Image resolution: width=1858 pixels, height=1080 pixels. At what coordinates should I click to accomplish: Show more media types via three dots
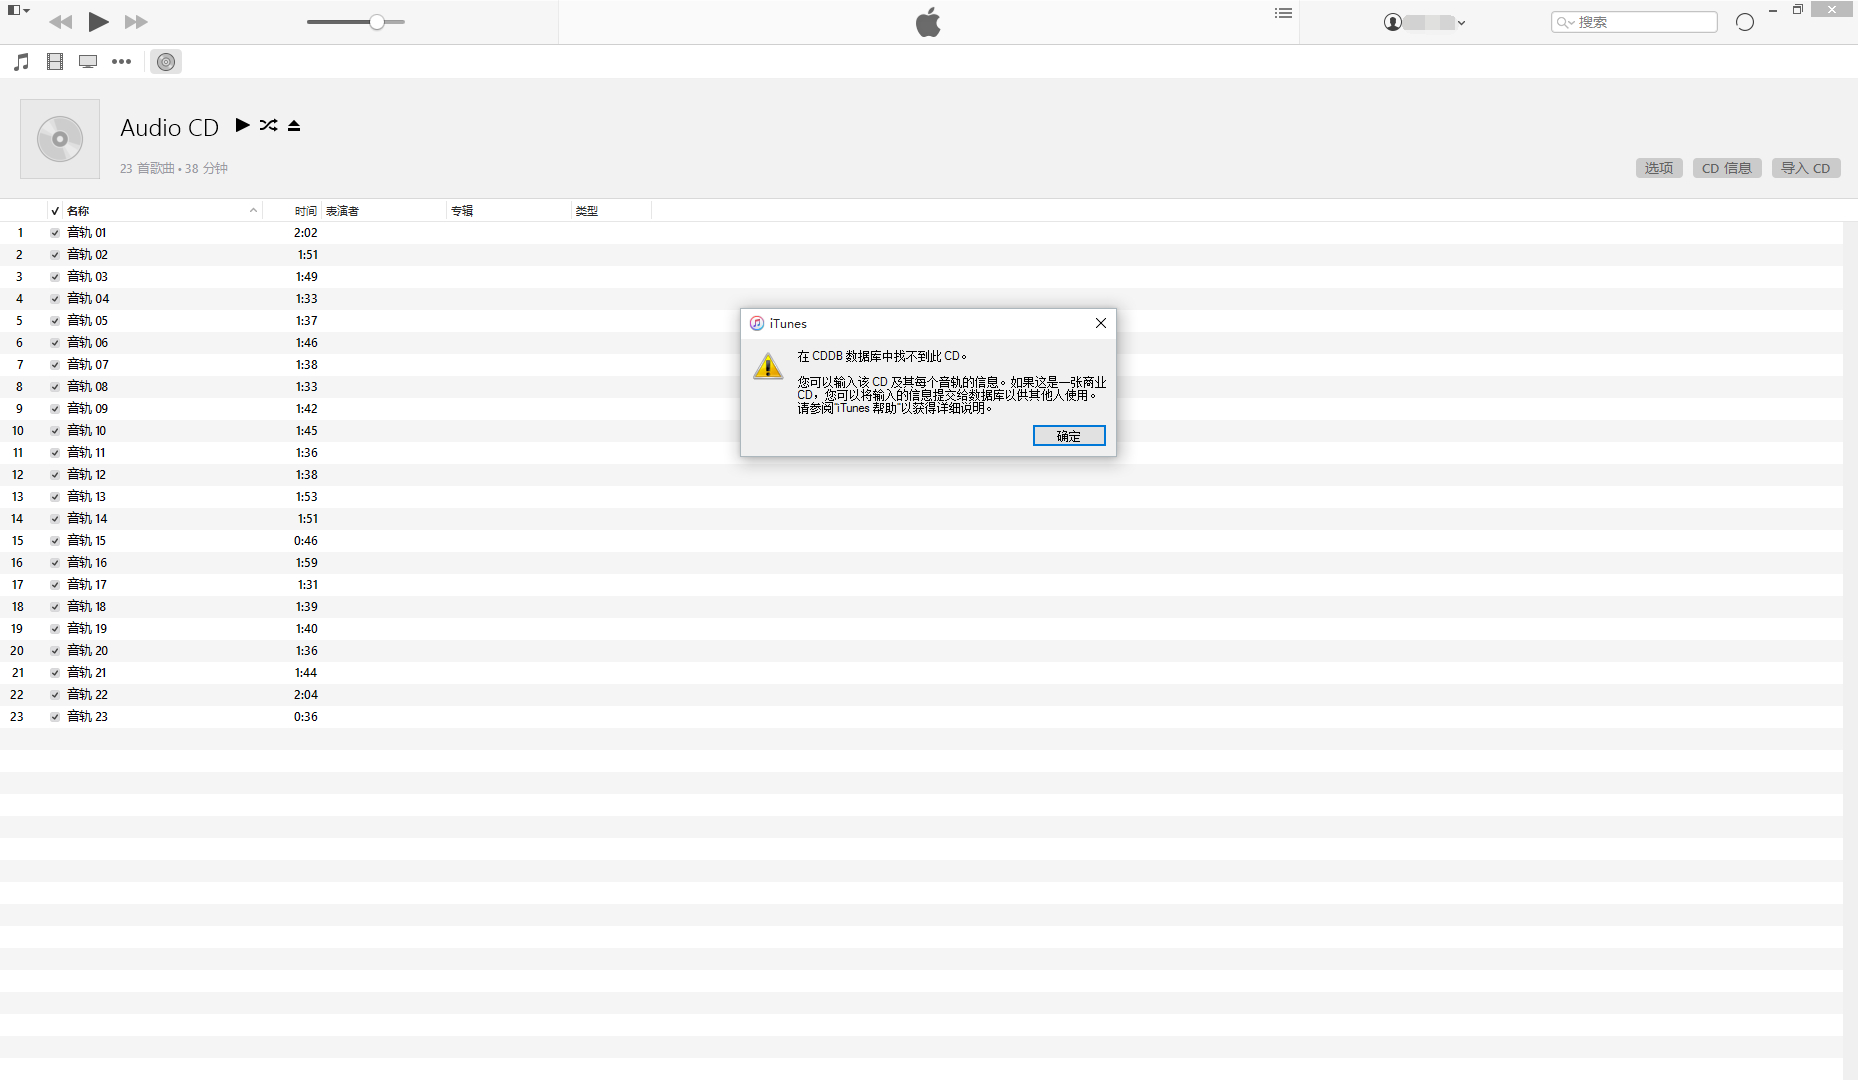tap(121, 62)
